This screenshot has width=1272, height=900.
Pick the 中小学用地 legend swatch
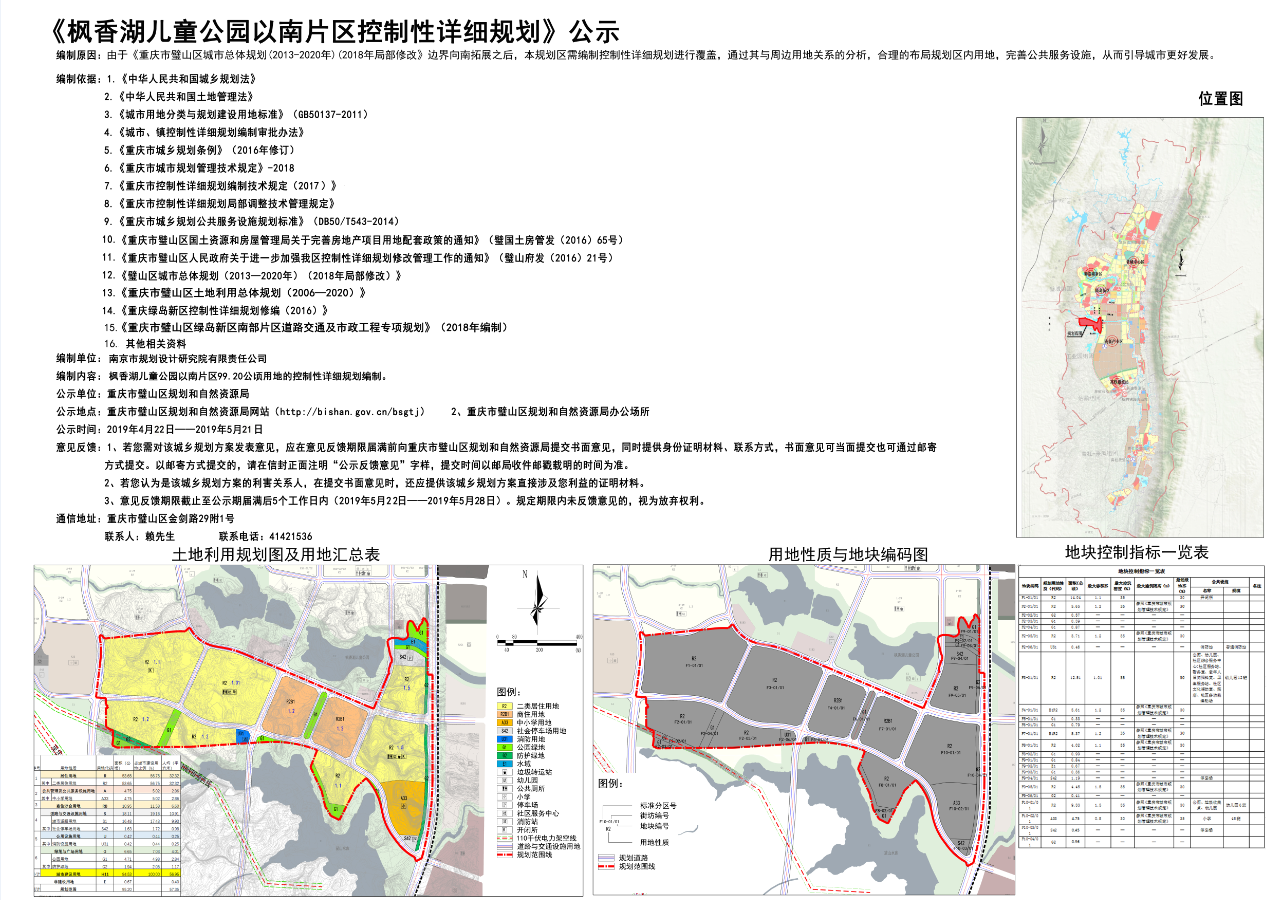(505, 722)
